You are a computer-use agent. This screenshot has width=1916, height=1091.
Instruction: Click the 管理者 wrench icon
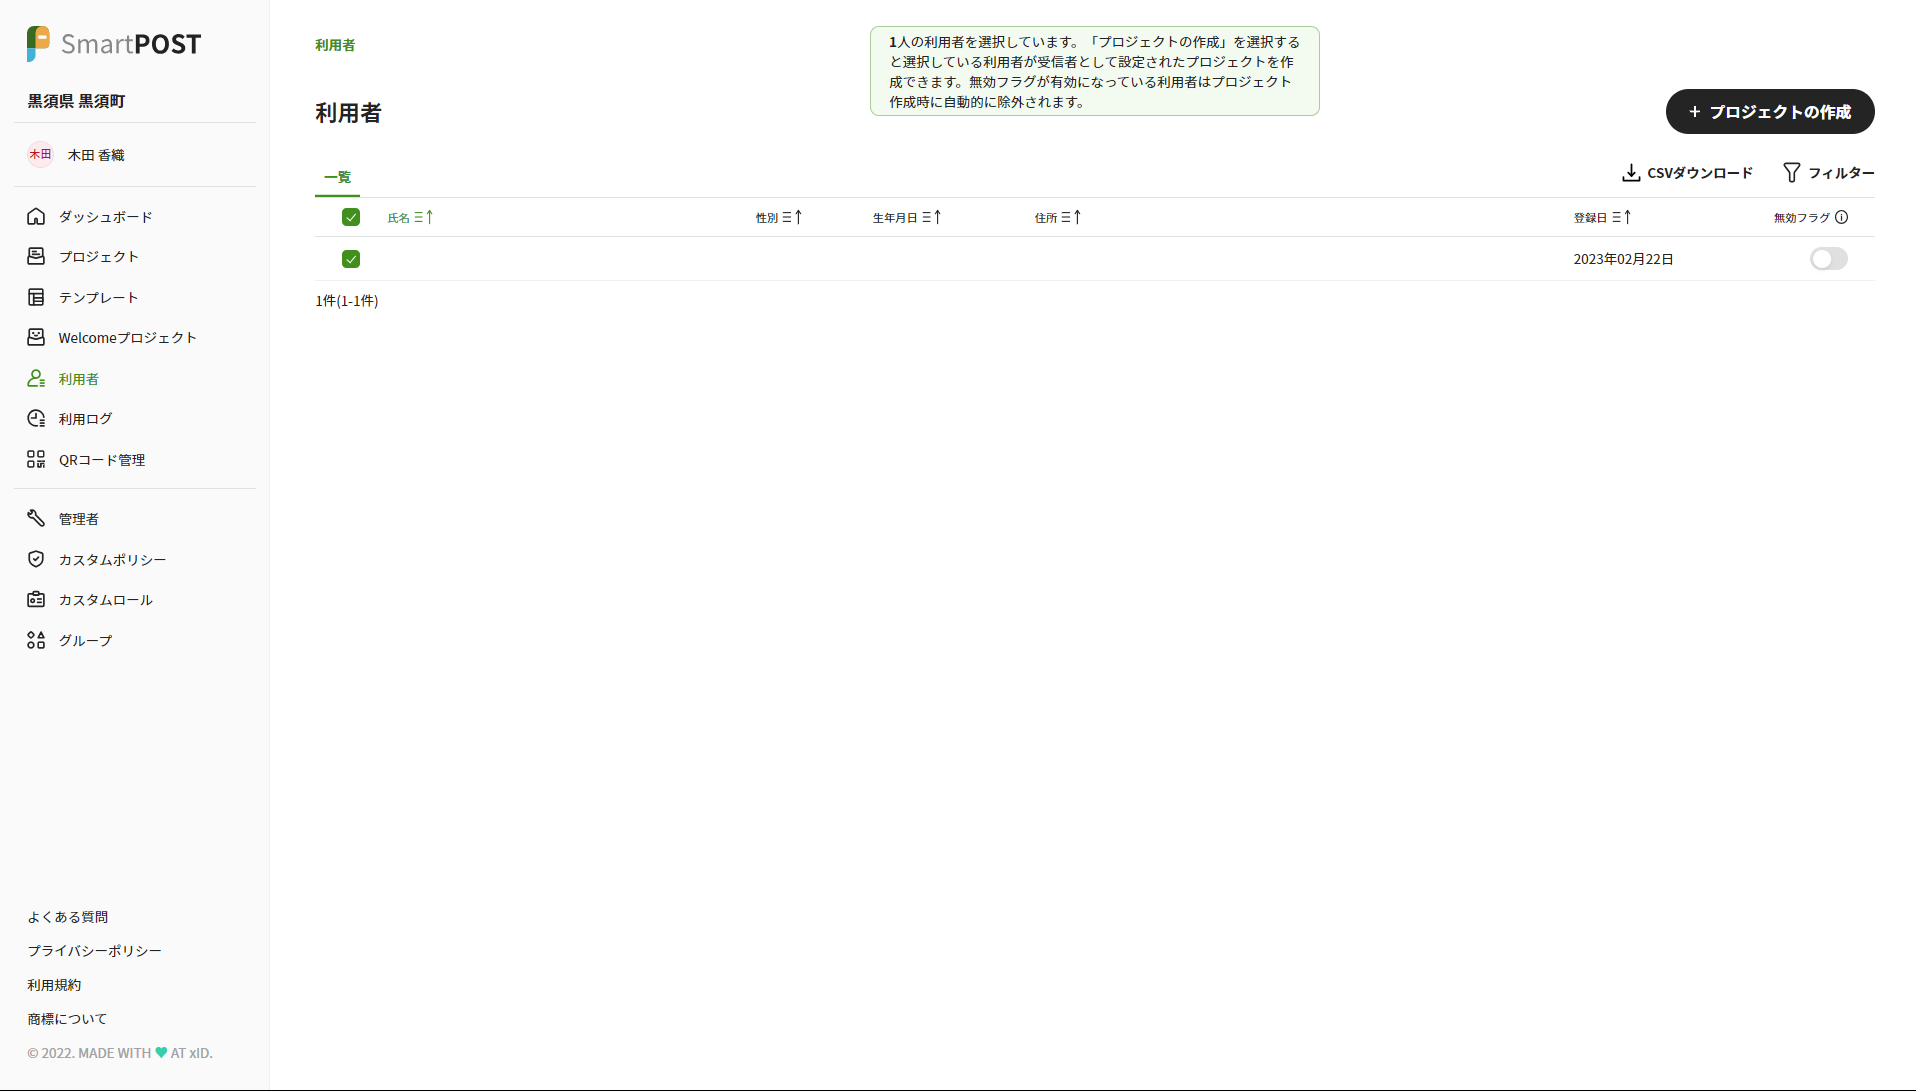(x=36, y=518)
